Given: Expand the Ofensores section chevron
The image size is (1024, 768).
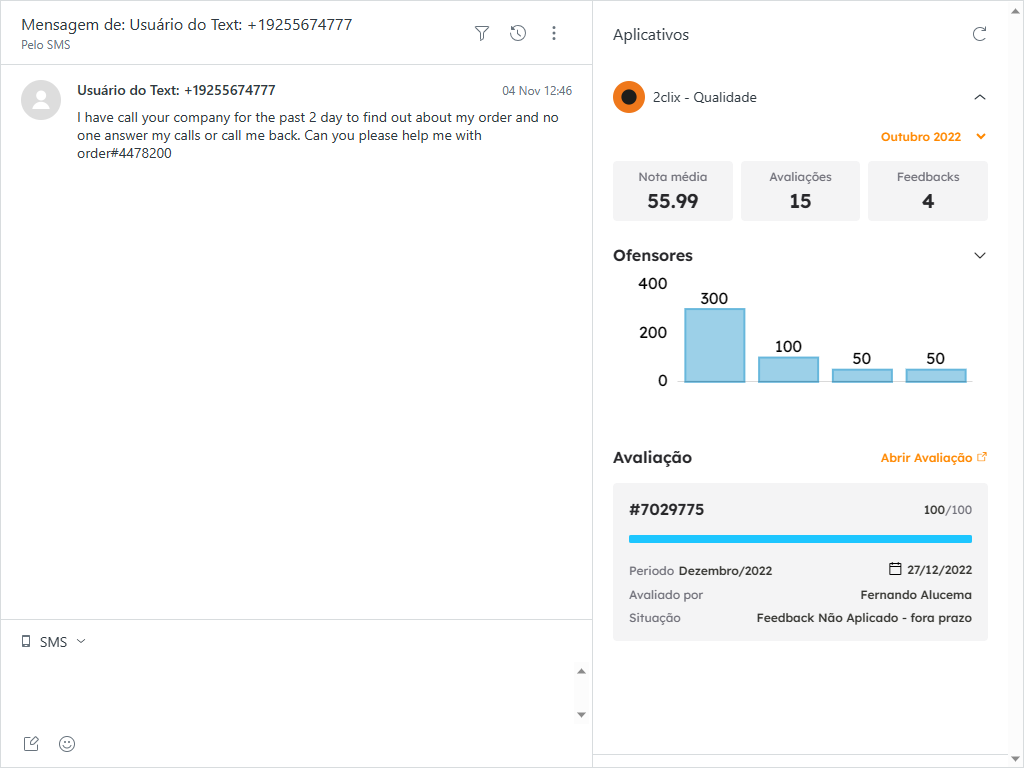Looking at the screenshot, I should 980,255.
